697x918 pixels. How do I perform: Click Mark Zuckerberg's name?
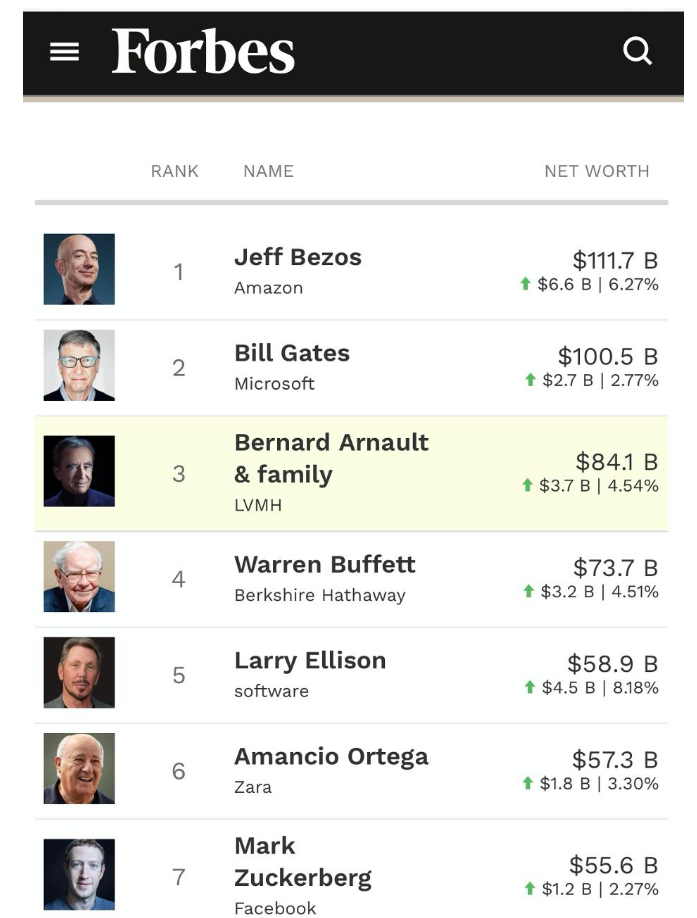pos(302,862)
